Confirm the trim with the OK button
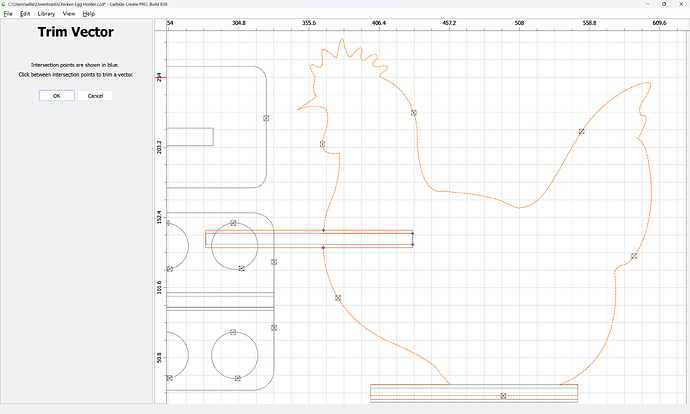 click(56, 95)
